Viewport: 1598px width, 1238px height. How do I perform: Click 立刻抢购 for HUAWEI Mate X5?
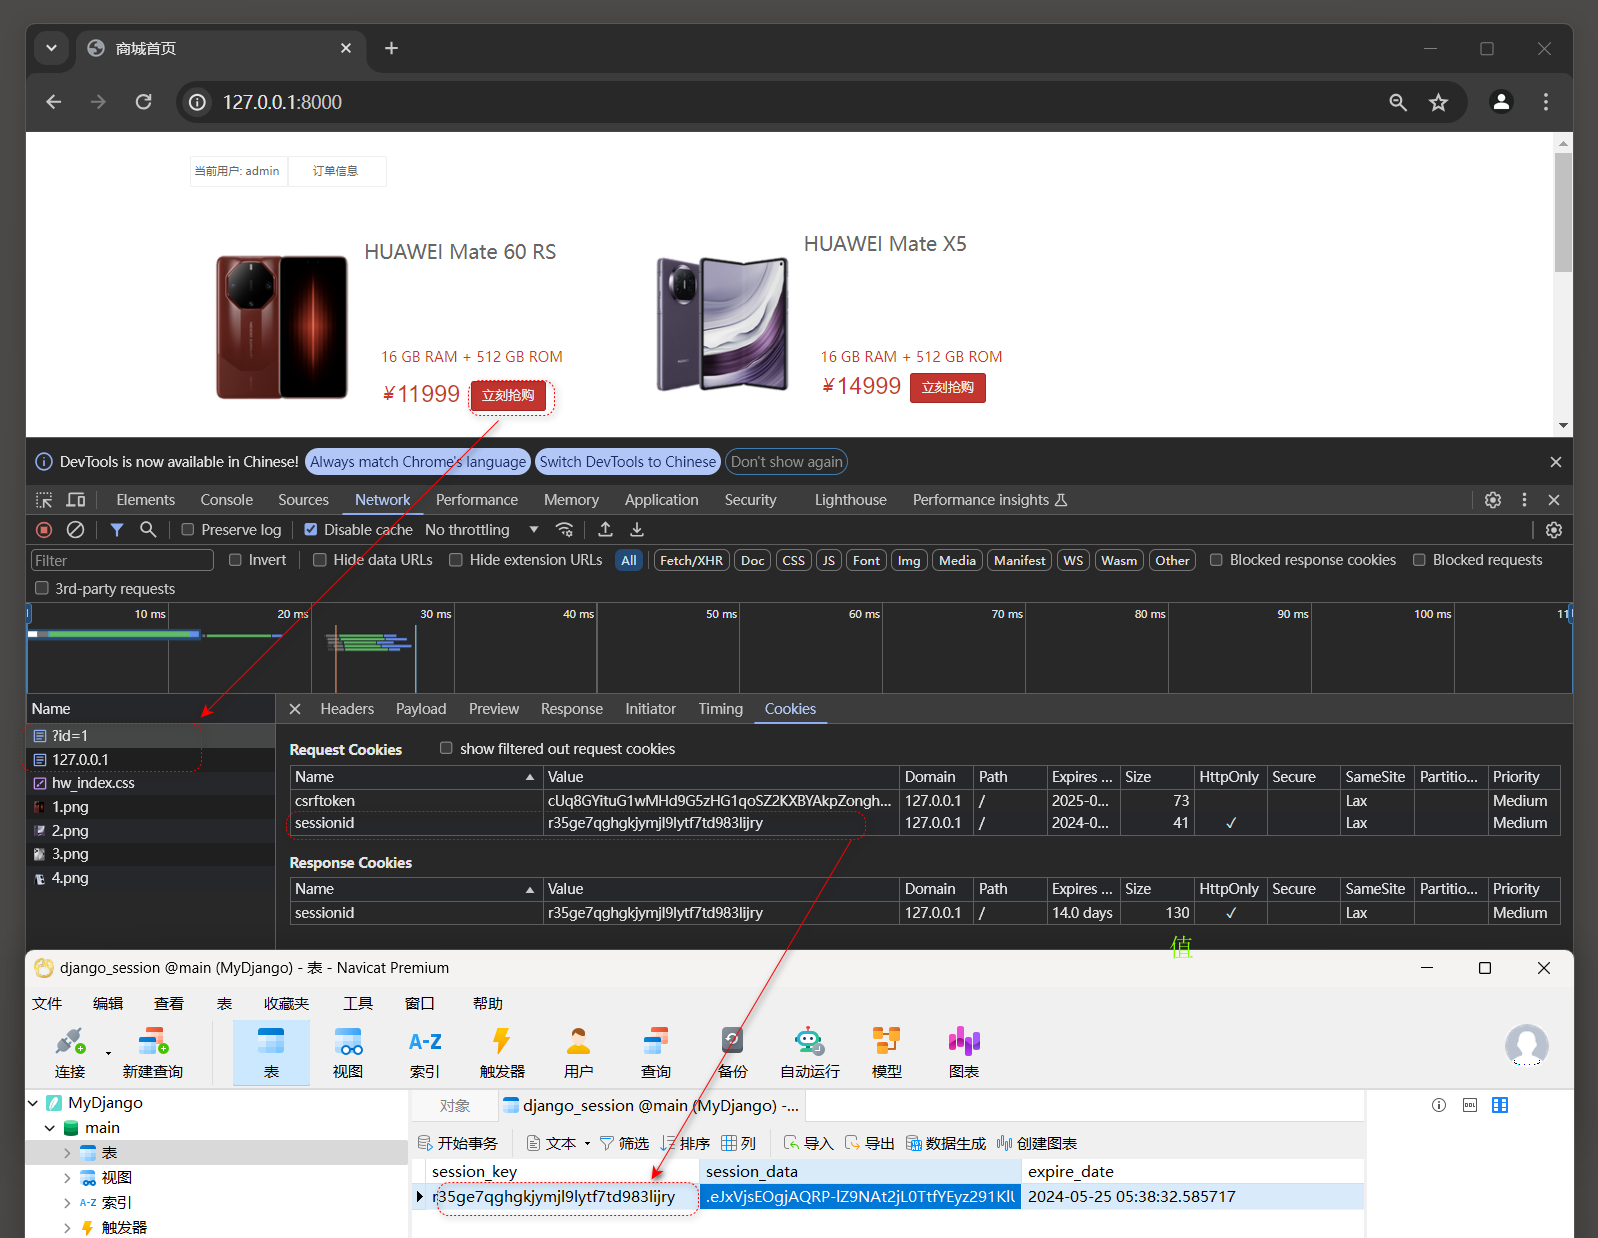pos(948,388)
